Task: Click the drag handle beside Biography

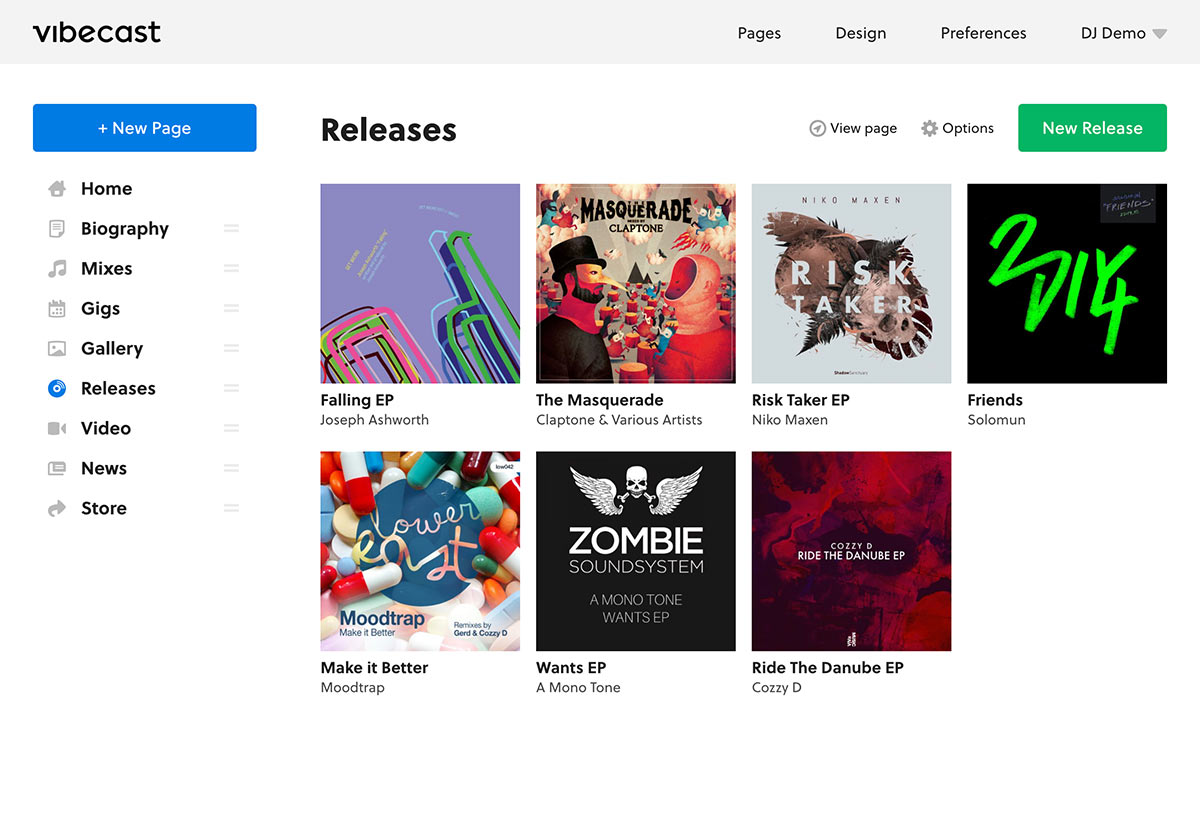Action: tap(231, 229)
